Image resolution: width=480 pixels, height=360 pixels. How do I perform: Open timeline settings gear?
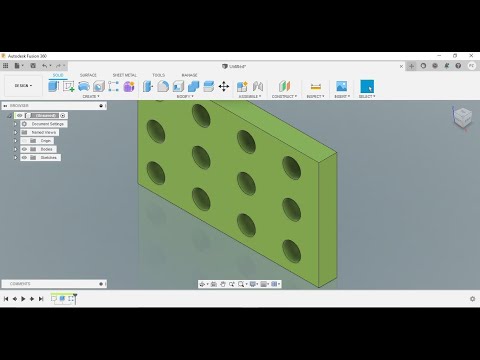click(x=472, y=299)
